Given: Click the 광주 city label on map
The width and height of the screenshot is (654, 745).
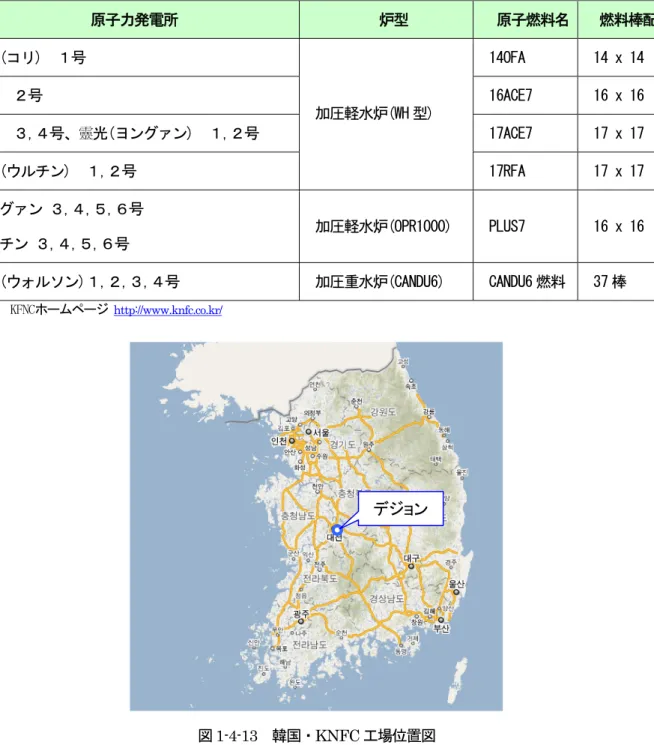Looking at the screenshot, I should tap(301, 614).
